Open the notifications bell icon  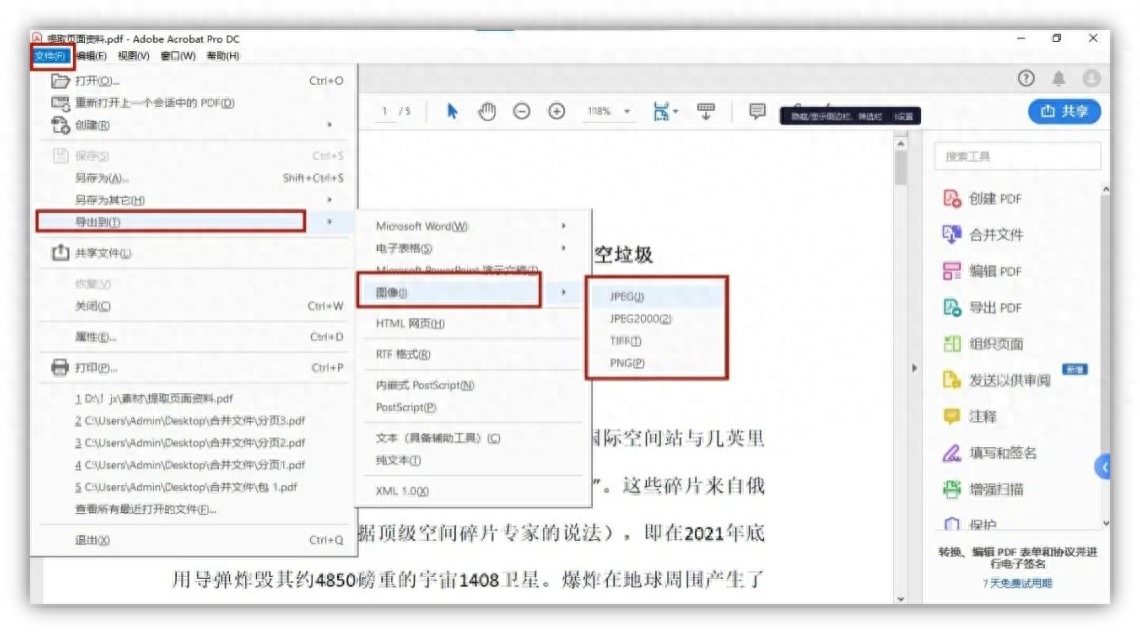pyautogui.click(x=1059, y=79)
